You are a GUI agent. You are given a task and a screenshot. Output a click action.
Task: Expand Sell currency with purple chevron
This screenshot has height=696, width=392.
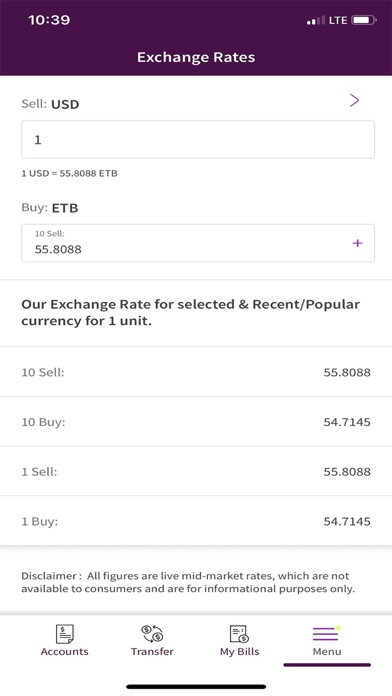pyautogui.click(x=354, y=101)
